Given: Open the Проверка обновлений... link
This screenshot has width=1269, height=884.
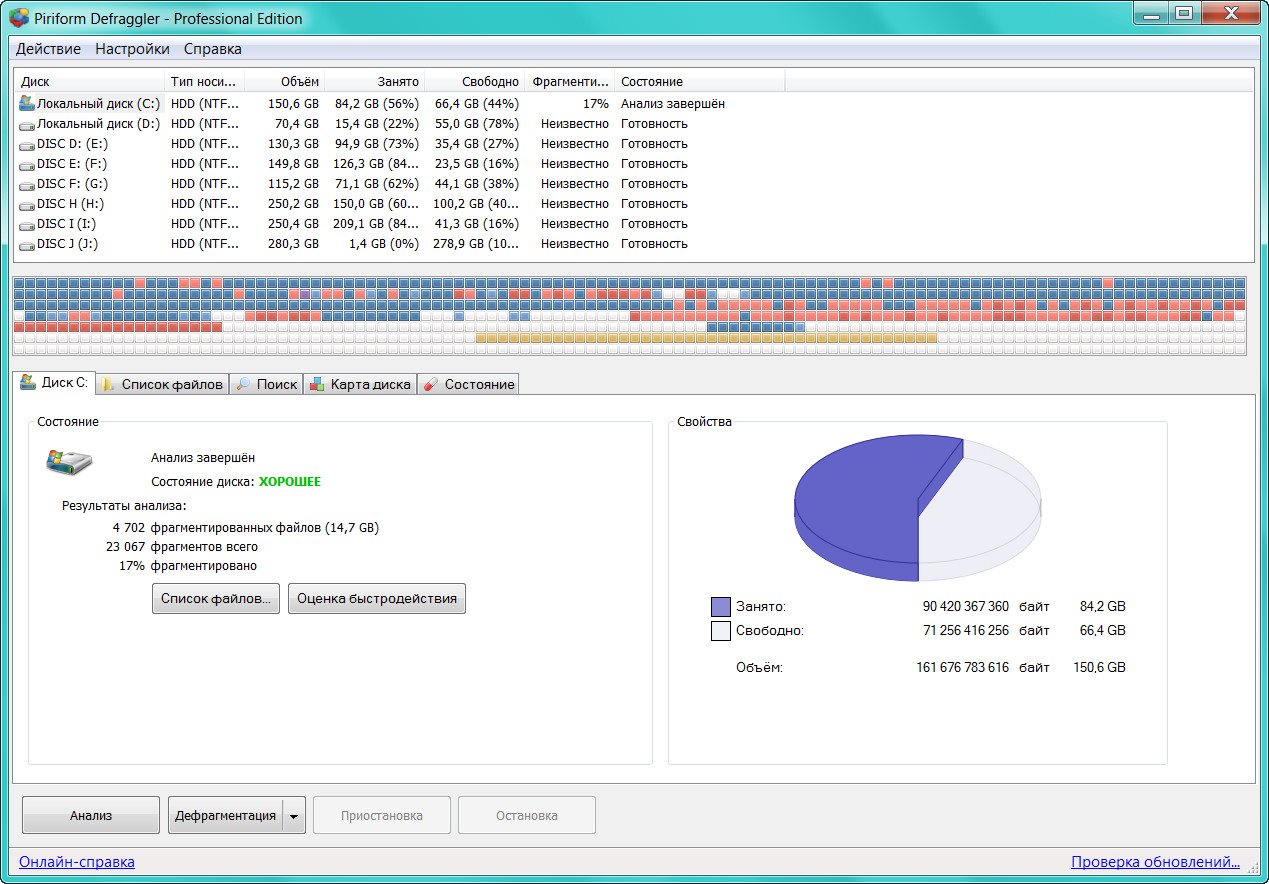Looking at the screenshot, I should pos(1155,862).
